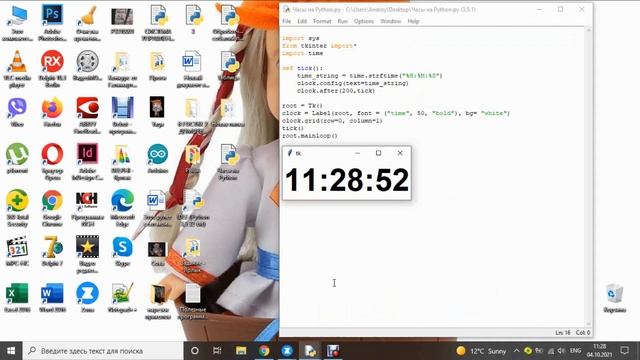Viewport: 640px width, 360px height.
Task: Open the video editor star-film icon
Action: (87, 255)
